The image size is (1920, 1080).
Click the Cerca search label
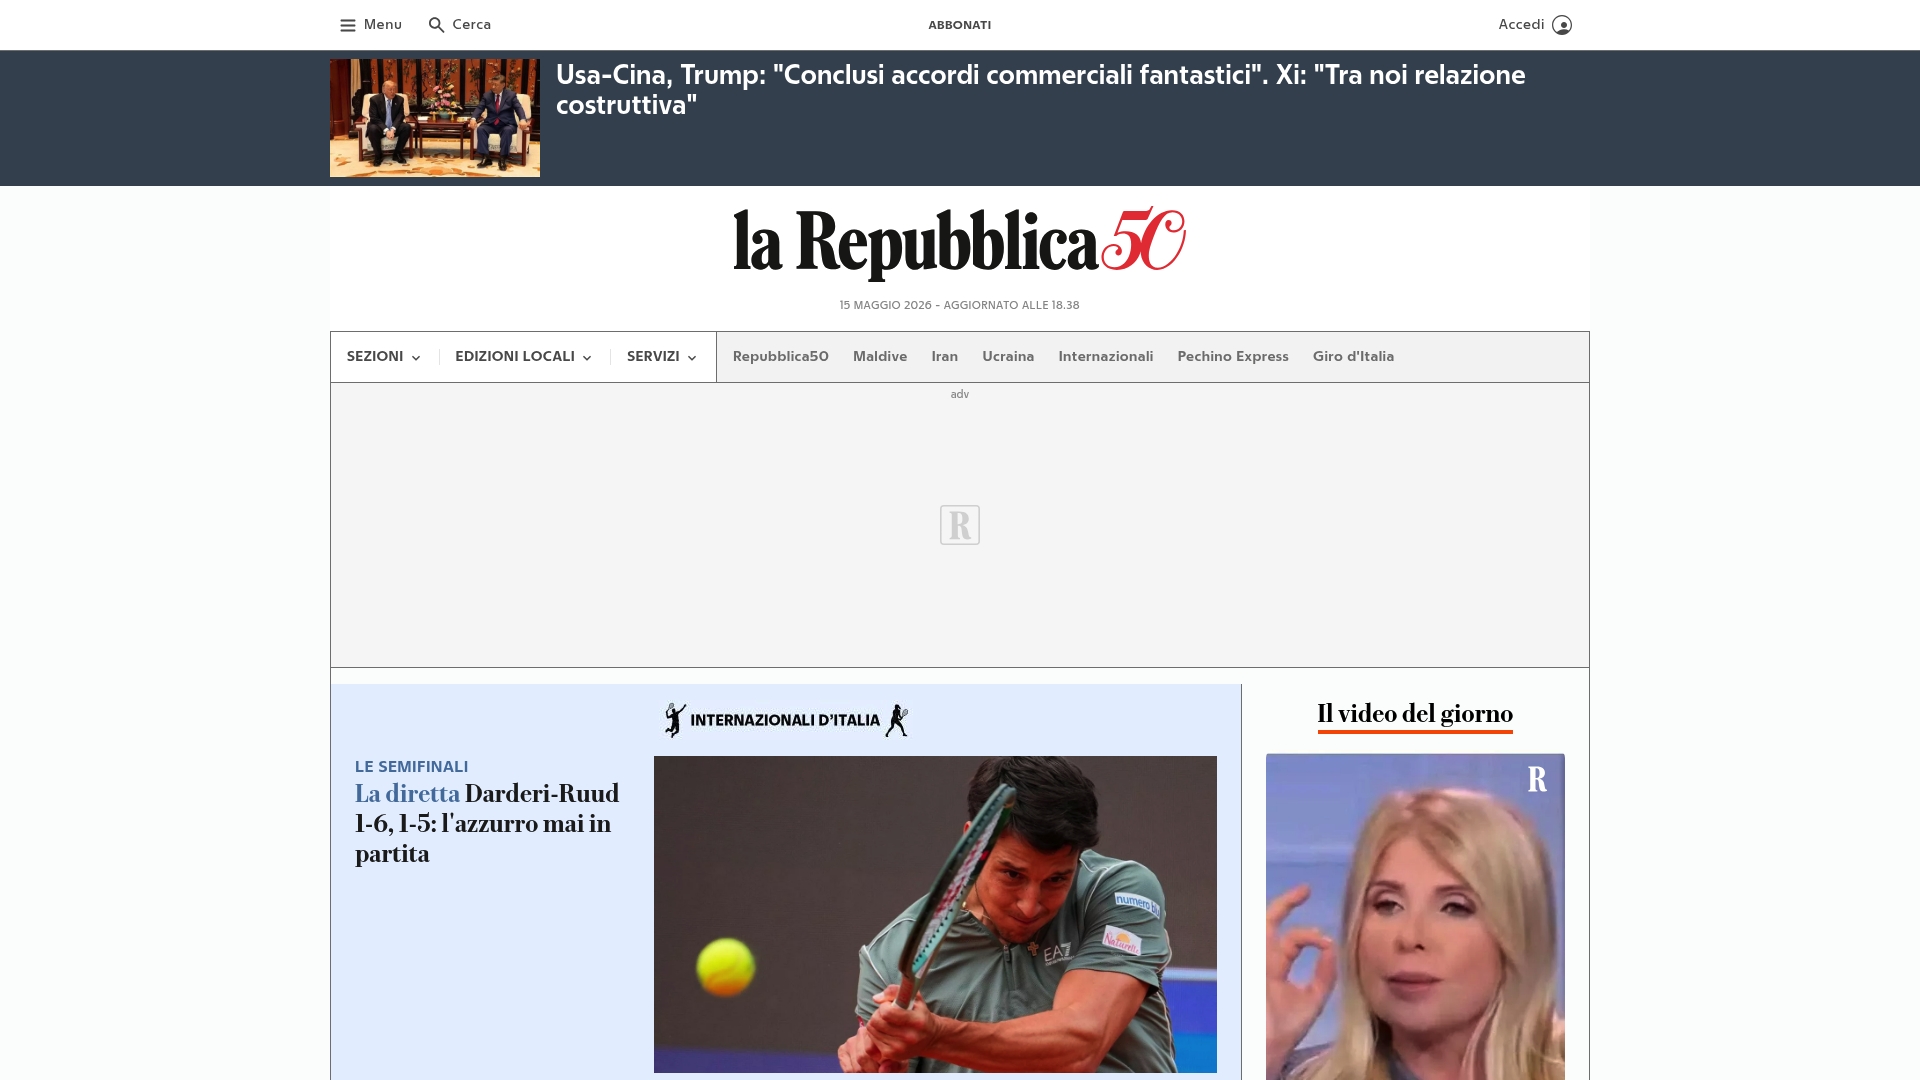(472, 25)
